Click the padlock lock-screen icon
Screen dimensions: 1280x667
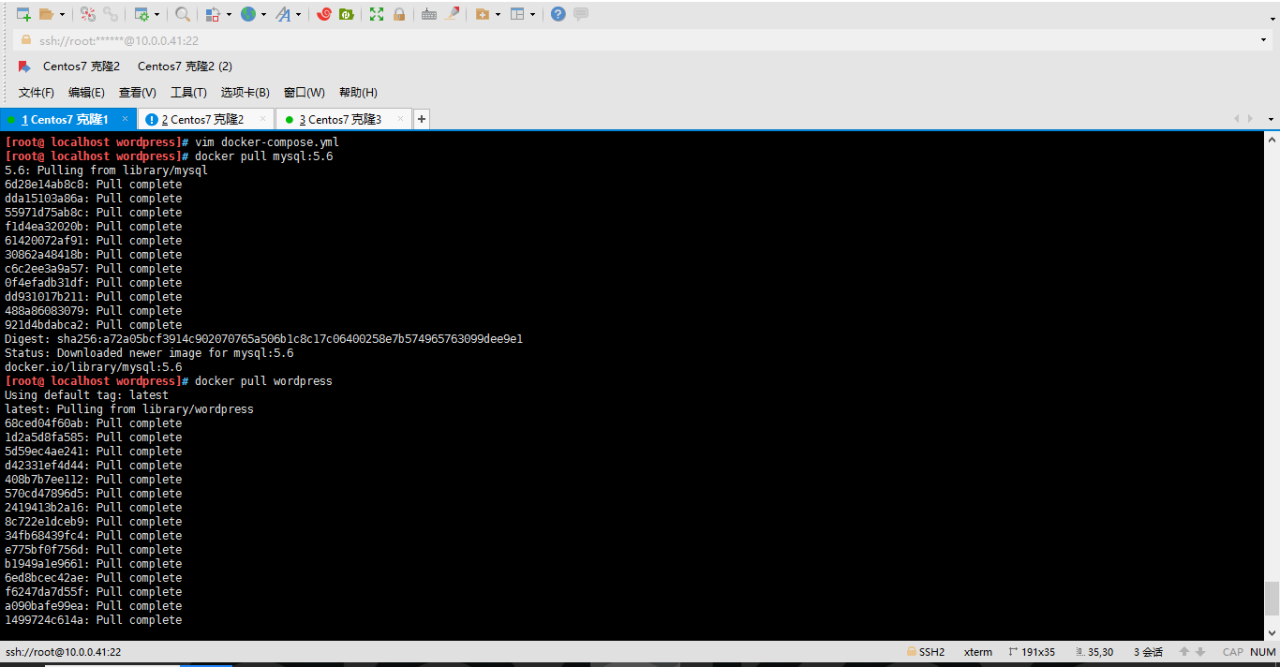pos(399,14)
